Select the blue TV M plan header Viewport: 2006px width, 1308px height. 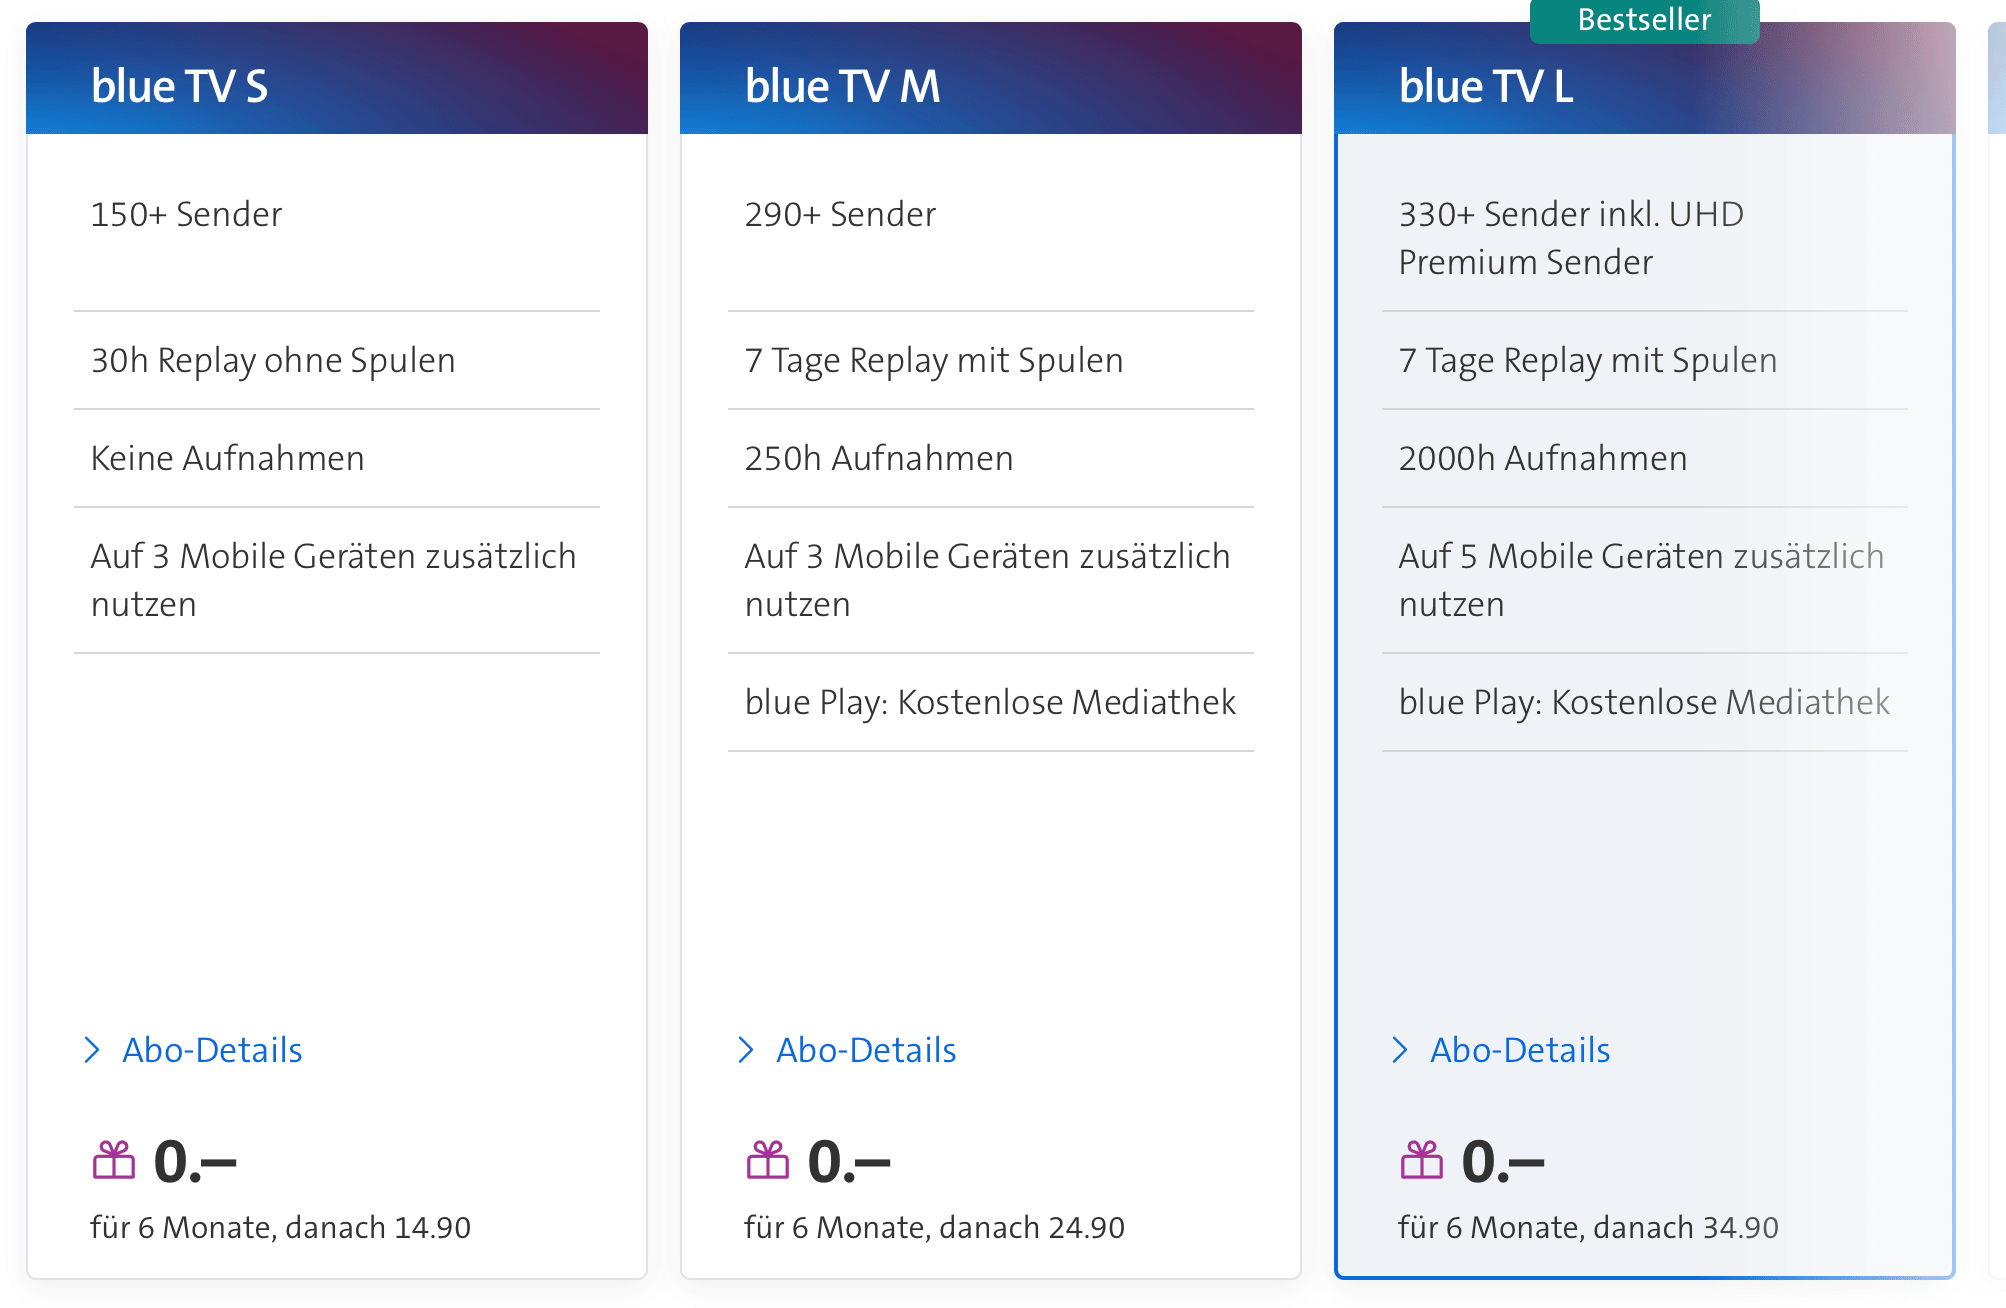click(x=991, y=78)
